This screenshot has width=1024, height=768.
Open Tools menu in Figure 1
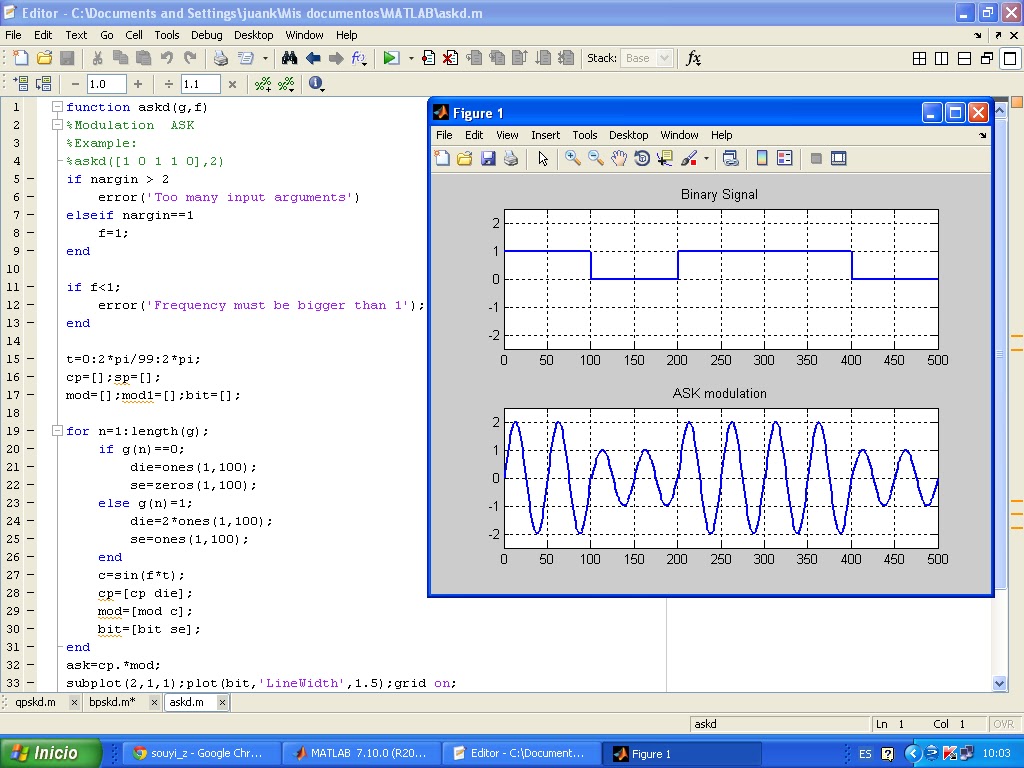tap(584, 135)
